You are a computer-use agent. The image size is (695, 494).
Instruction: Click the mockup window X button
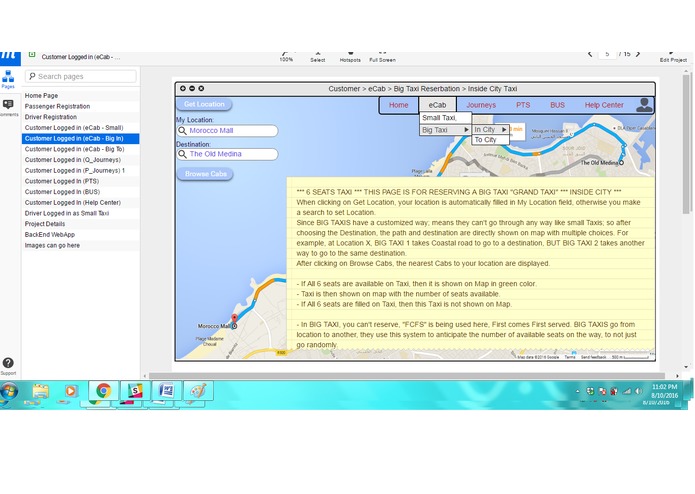pyautogui.click(x=201, y=89)
